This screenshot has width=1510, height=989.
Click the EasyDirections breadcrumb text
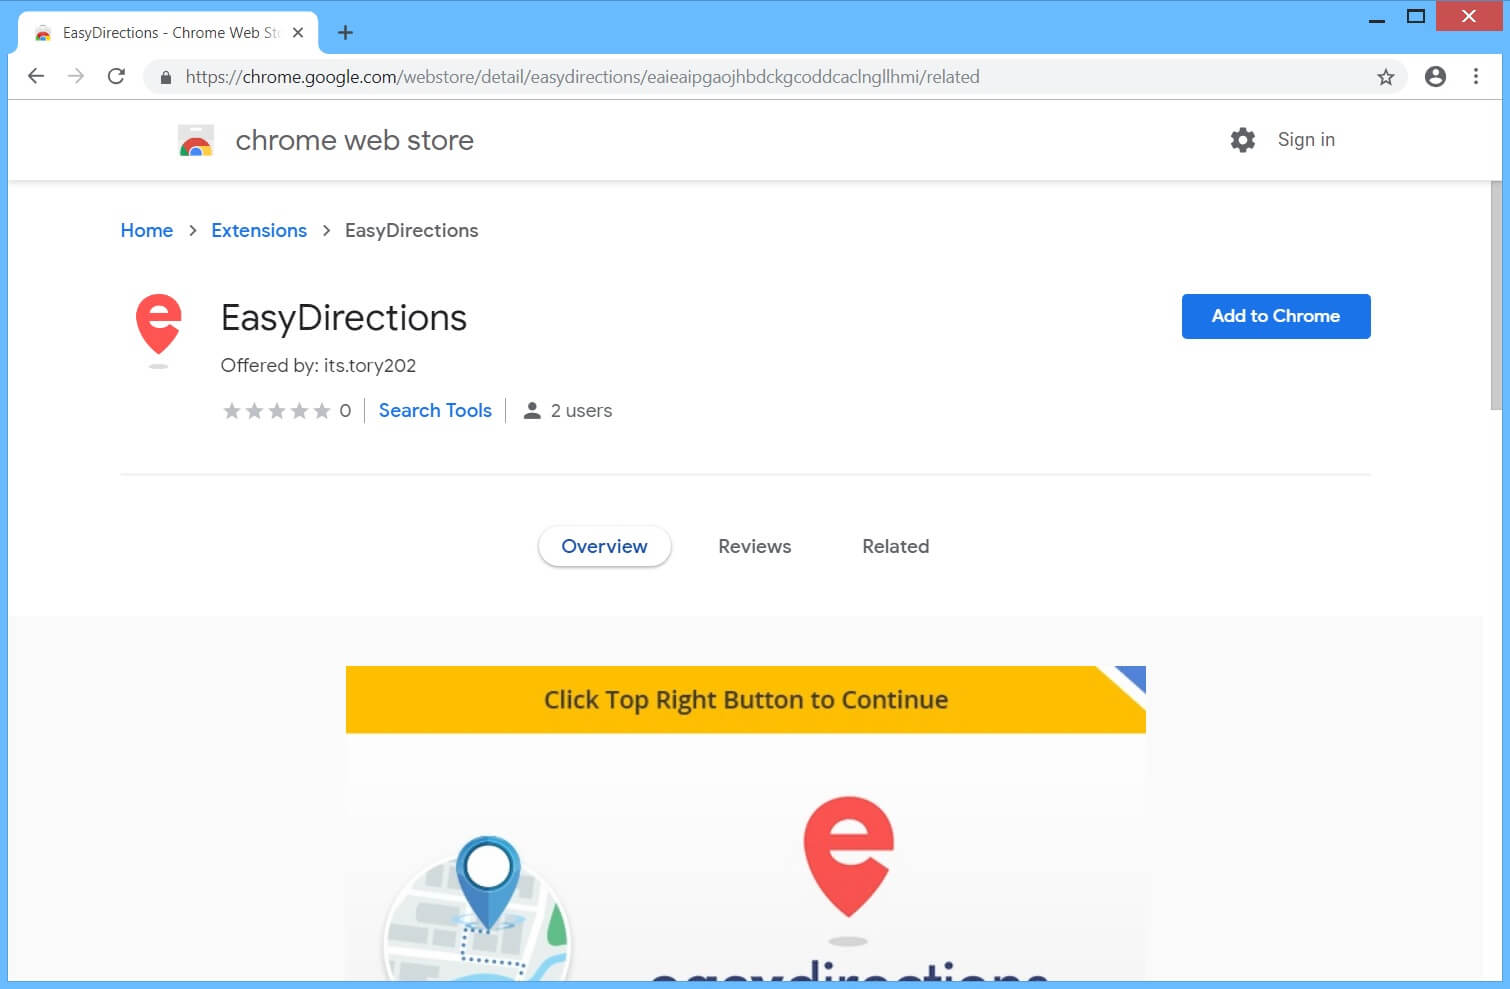pos(411,230)
